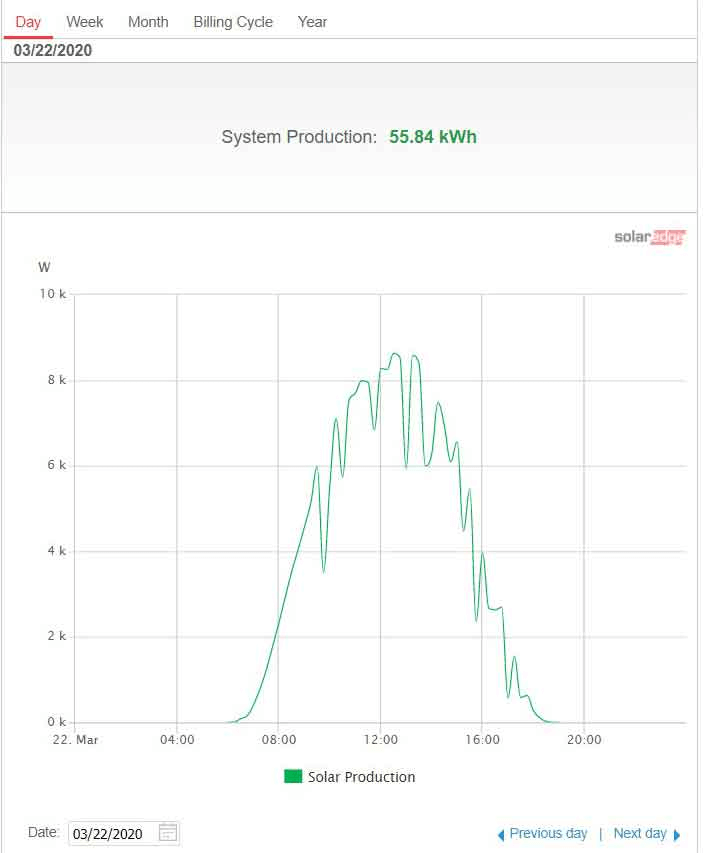The width and height of the screenshot is (704, 853).
Task: Go to Previous day link
Action: pyautogui.click(x=548, y=833)
